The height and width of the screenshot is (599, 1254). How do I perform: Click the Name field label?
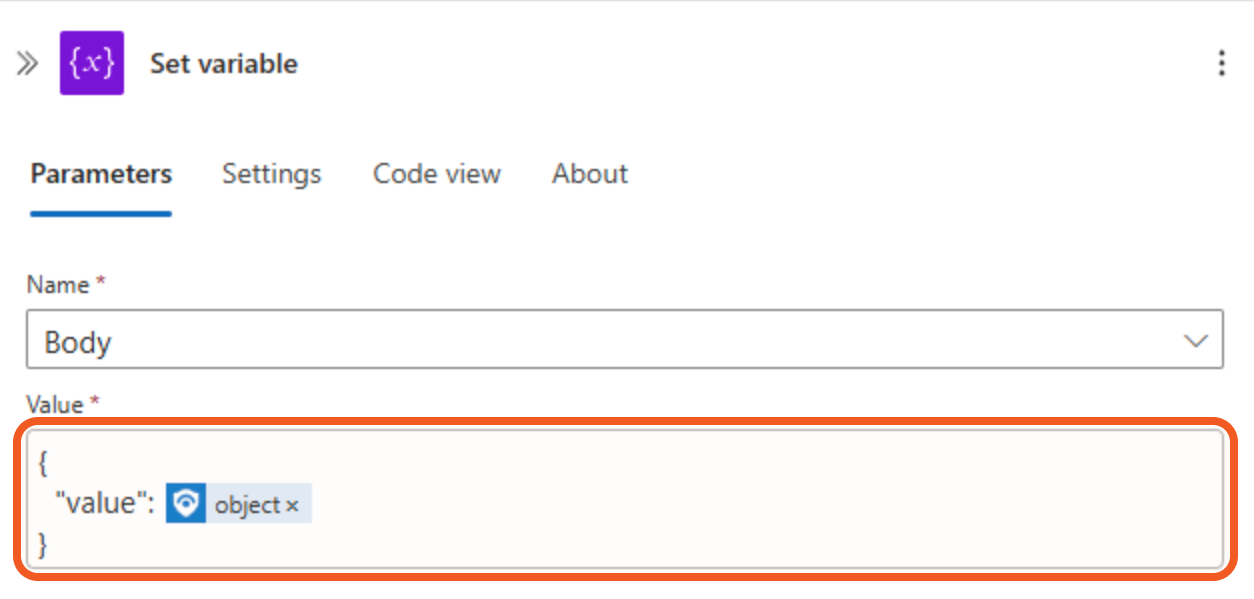[58, 285]
